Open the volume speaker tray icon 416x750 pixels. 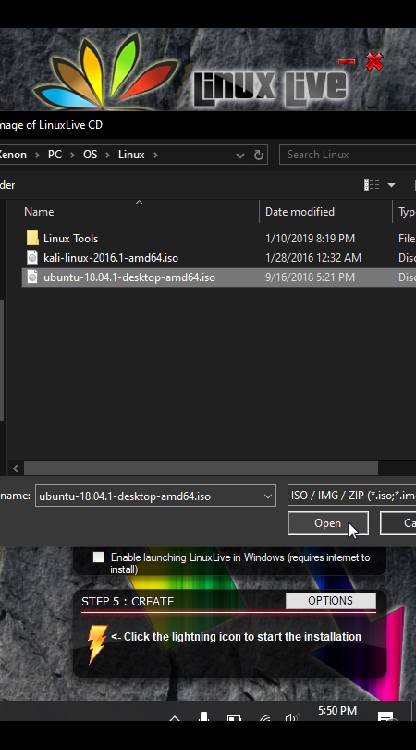[x=292, y=717]
